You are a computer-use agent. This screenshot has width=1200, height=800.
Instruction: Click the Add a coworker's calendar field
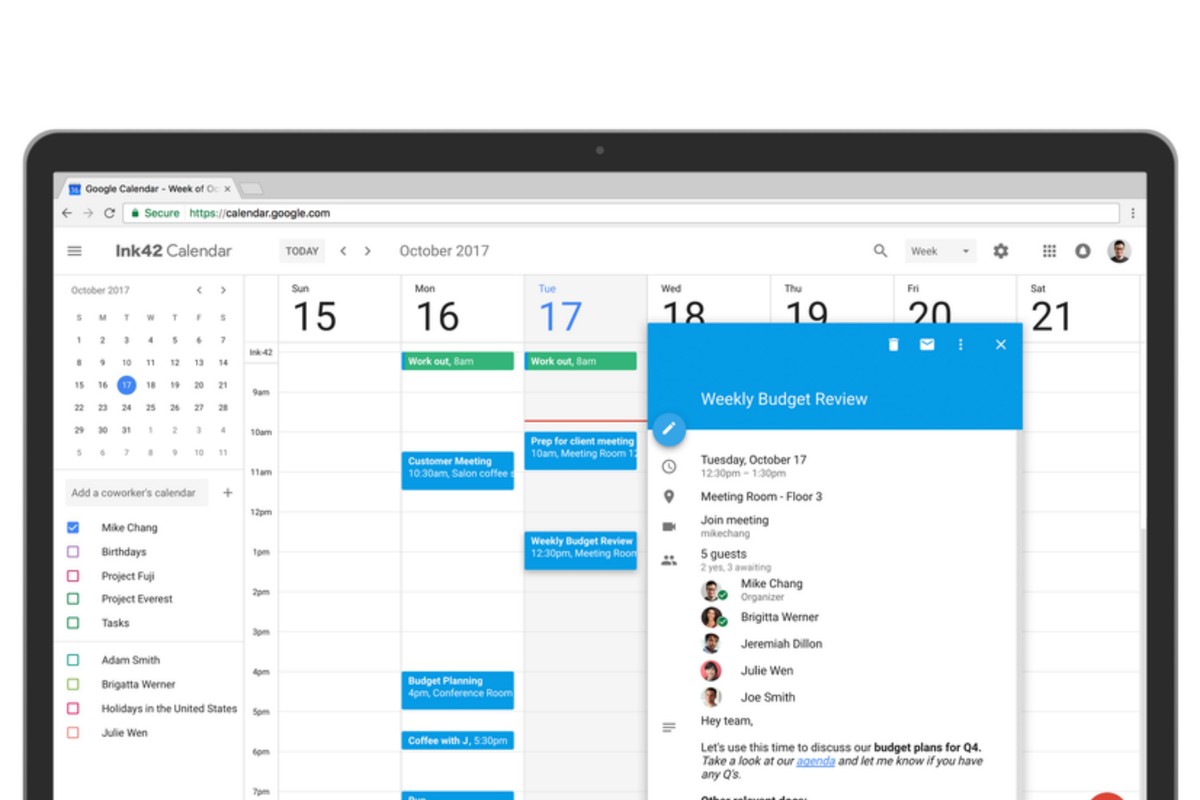pos(137,492)
